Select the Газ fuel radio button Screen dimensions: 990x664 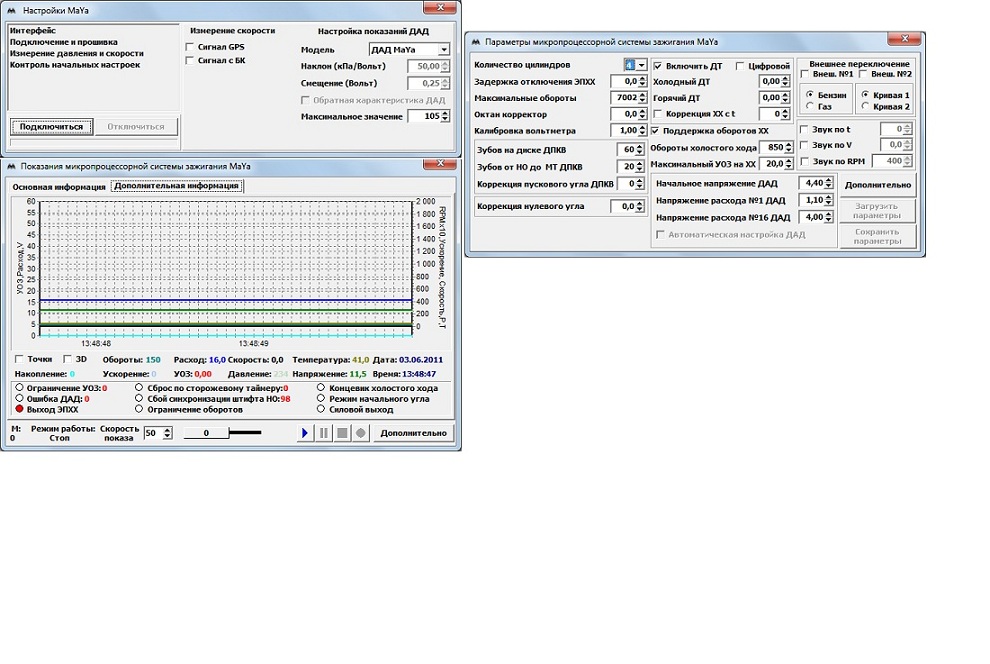coord(809,106)
